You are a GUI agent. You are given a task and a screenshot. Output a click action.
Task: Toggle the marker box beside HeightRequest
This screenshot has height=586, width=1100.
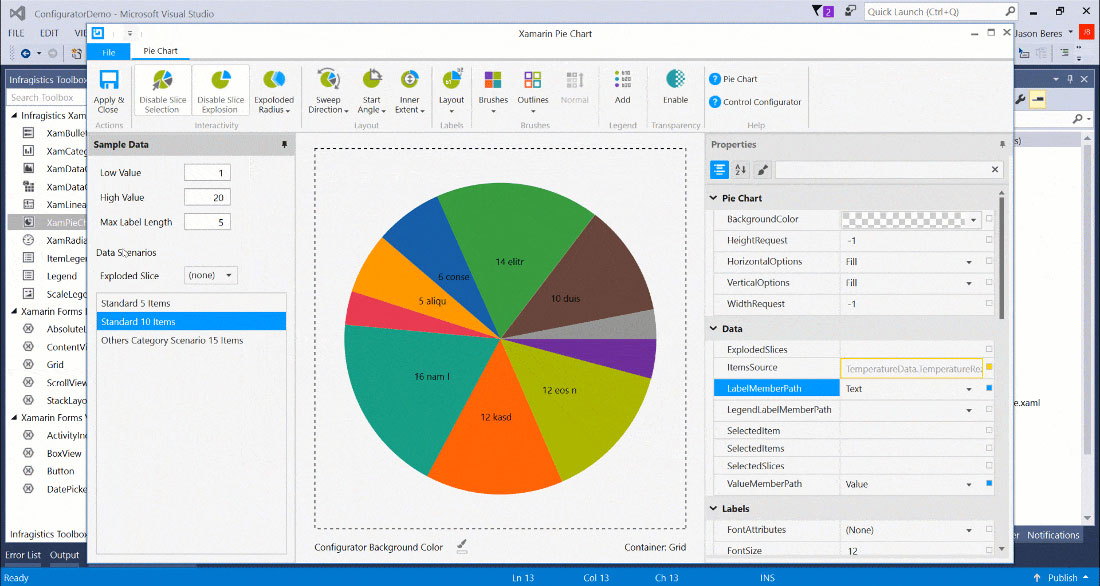tap(989, 240)
